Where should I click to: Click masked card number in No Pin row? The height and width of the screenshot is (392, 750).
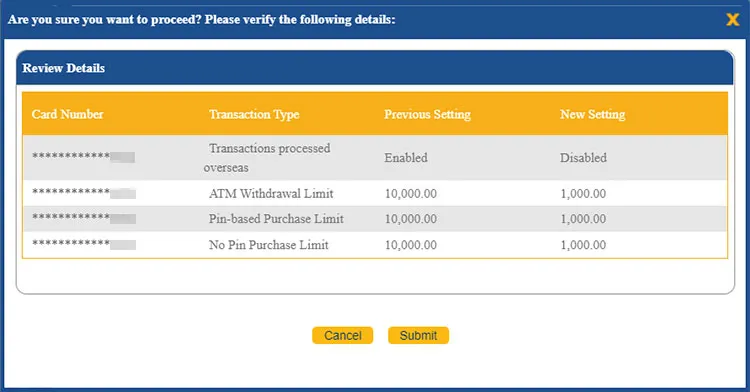tap(84, 244)
